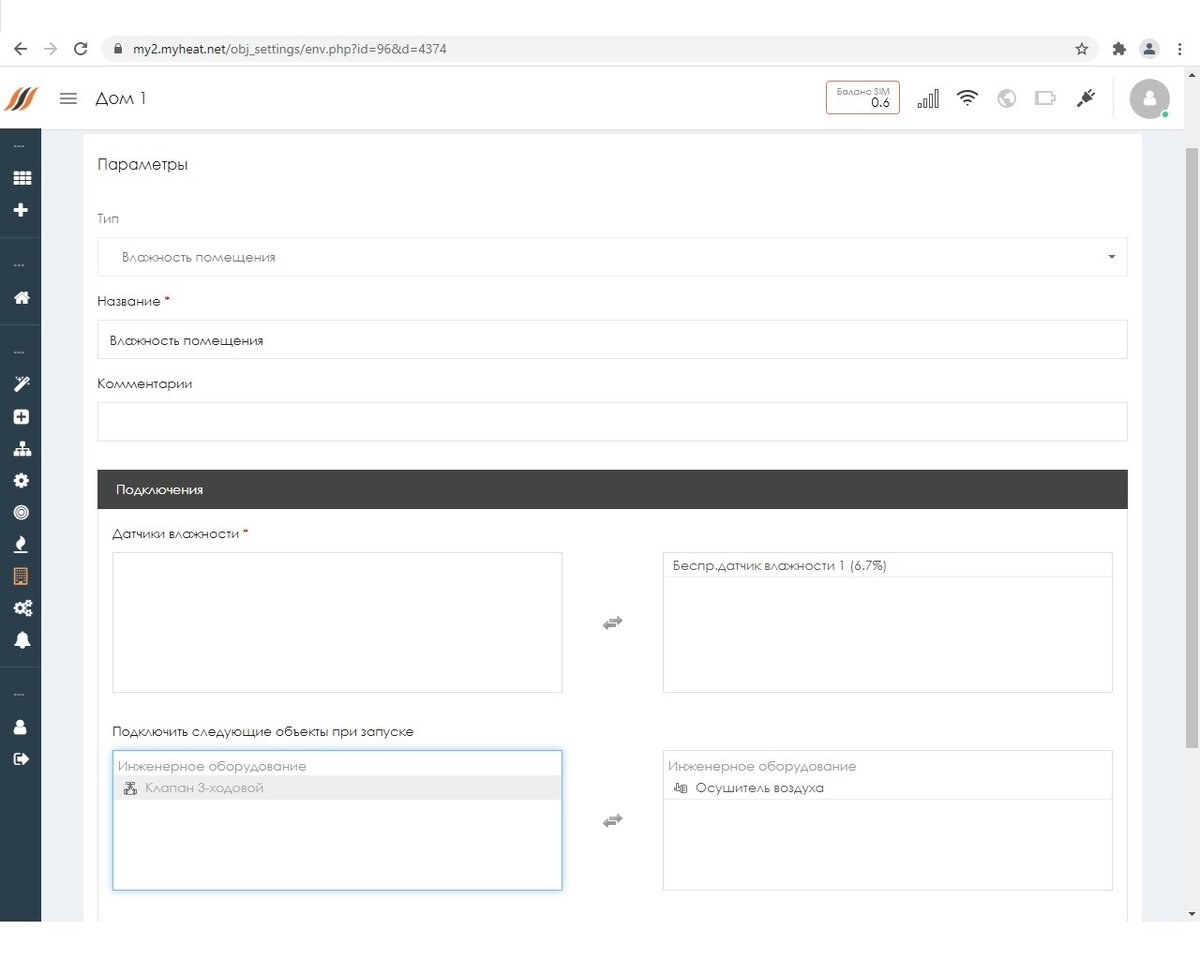Select Беспр.датчик влажности 1 (6.7%)
The width and height of the screenshot is (1200, 960).
point(888,566)
